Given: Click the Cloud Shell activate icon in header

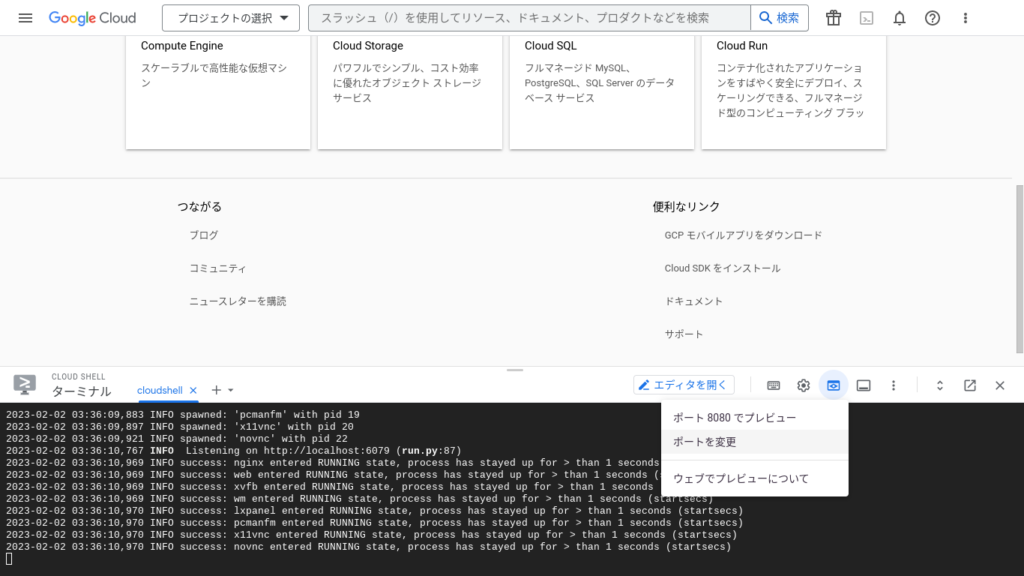Looking at the screenshot, I should 866,18.
